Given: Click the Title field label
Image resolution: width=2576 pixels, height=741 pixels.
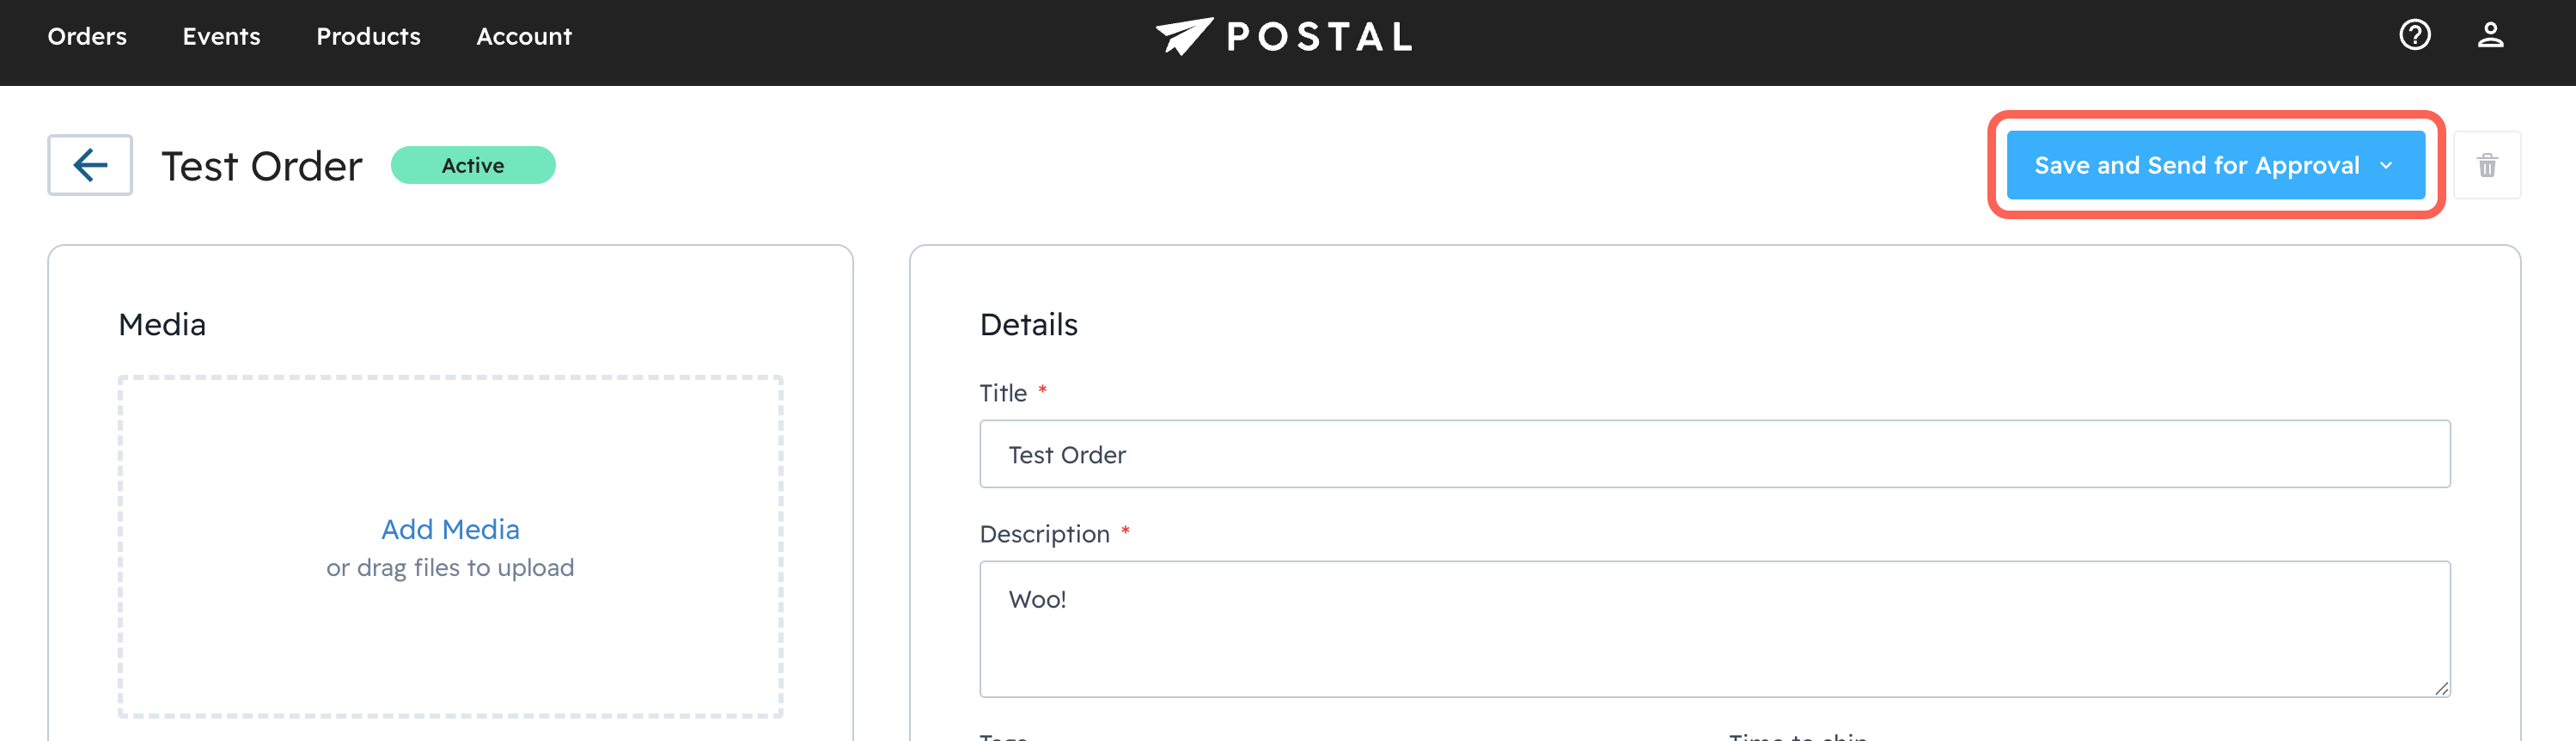Looking at the screenshot, I should point(1003,393).
